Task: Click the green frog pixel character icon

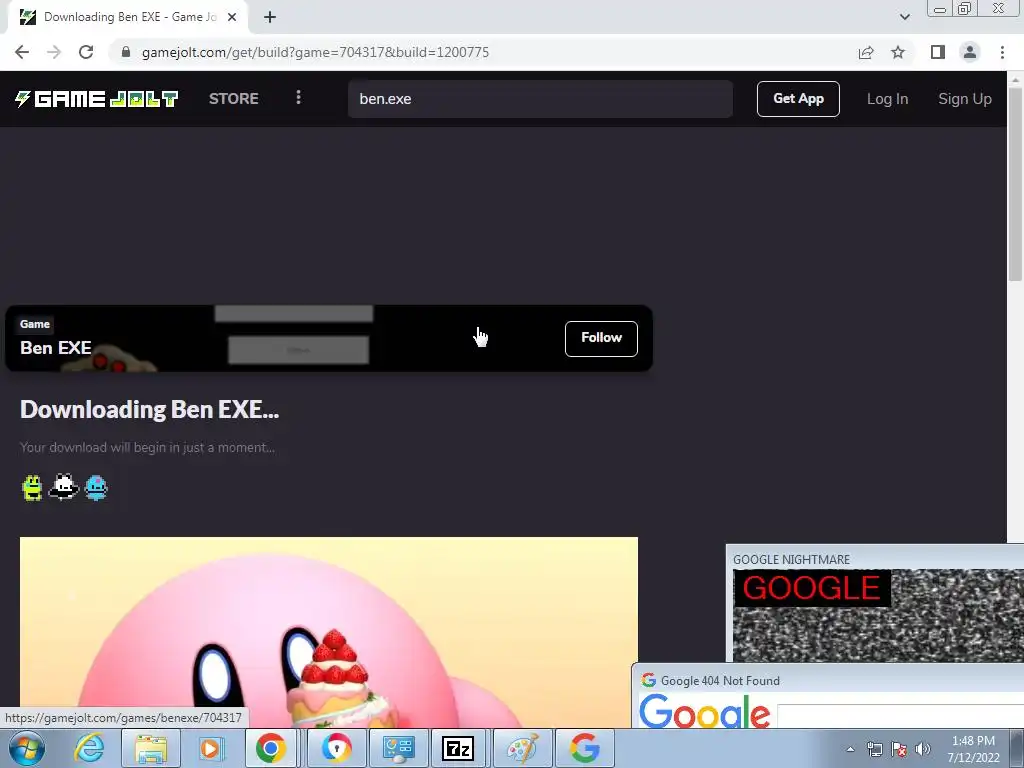Action: pyautogui.click(x=32, y=487)
